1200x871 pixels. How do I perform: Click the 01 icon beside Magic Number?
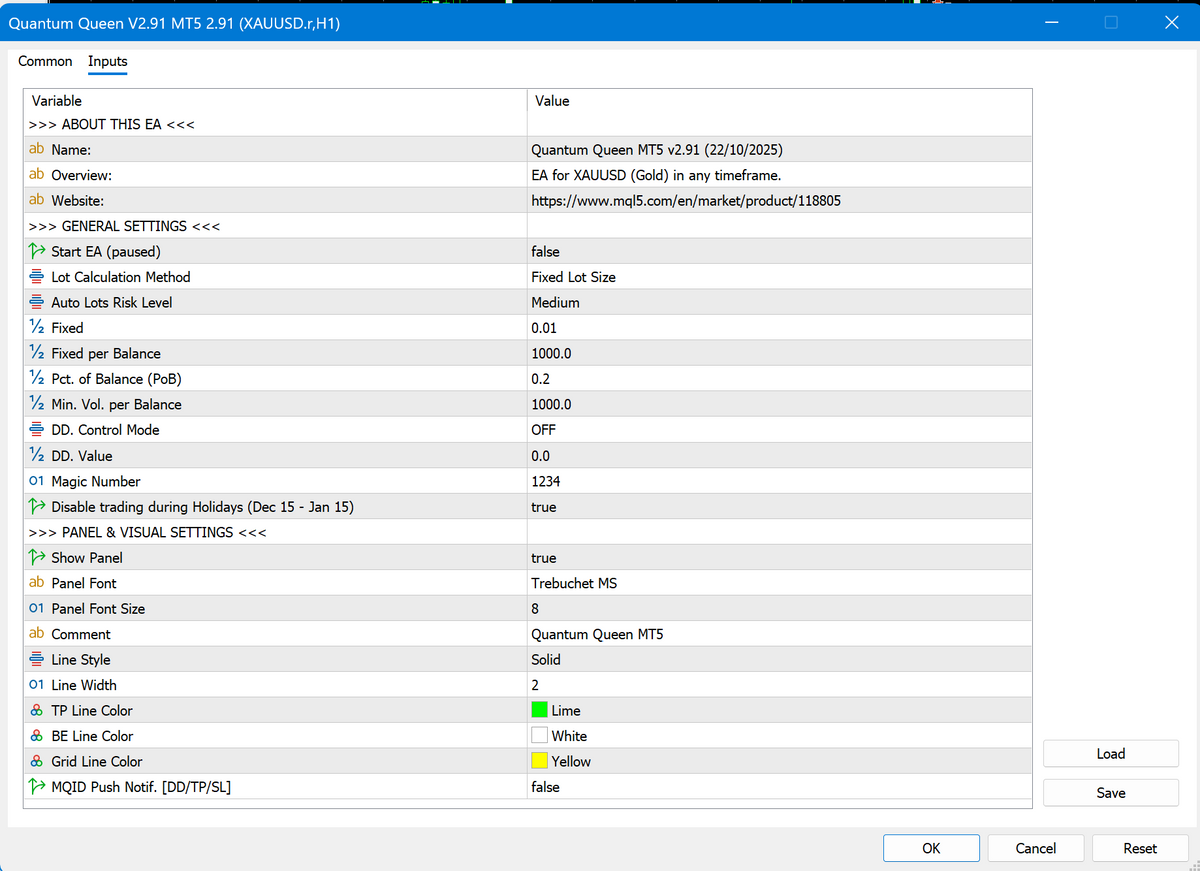(37, 481)
